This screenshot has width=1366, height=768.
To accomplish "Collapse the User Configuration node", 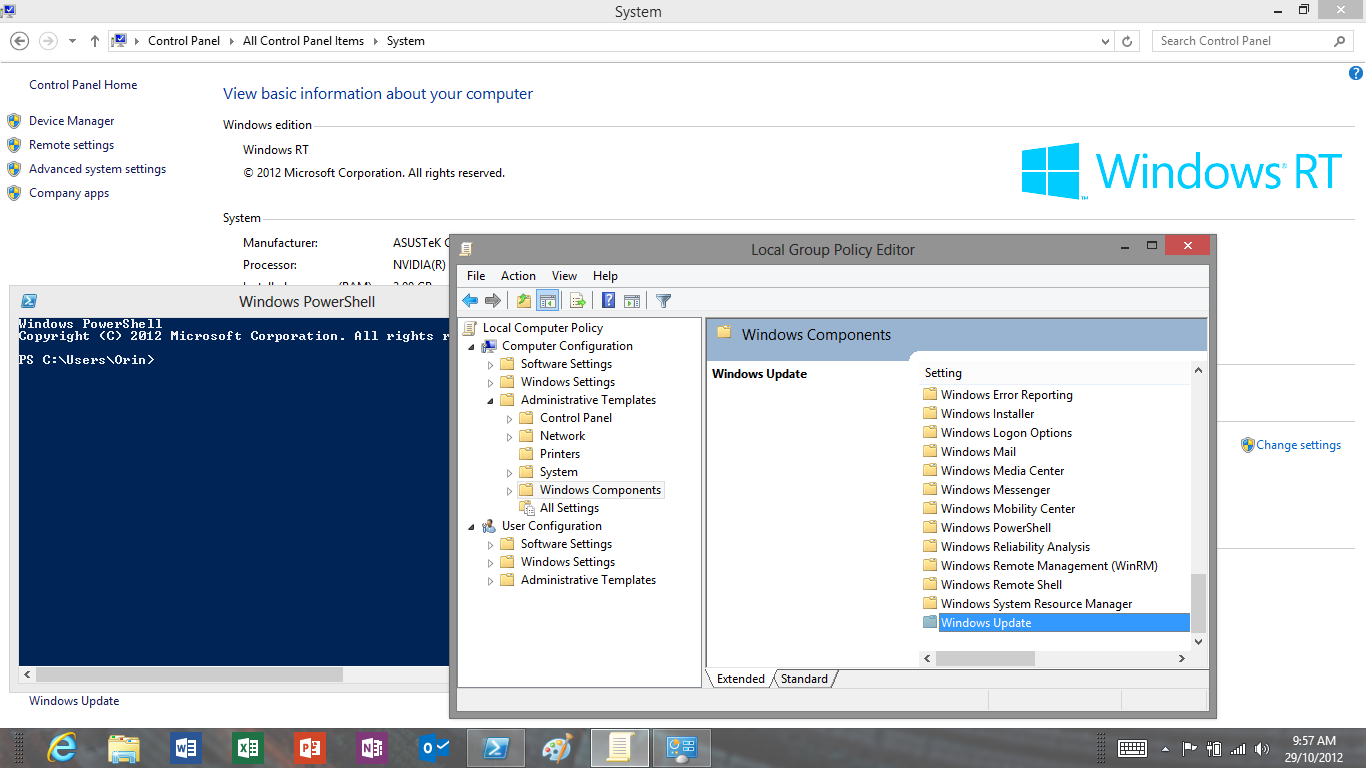I will click(x=471, y=526).
